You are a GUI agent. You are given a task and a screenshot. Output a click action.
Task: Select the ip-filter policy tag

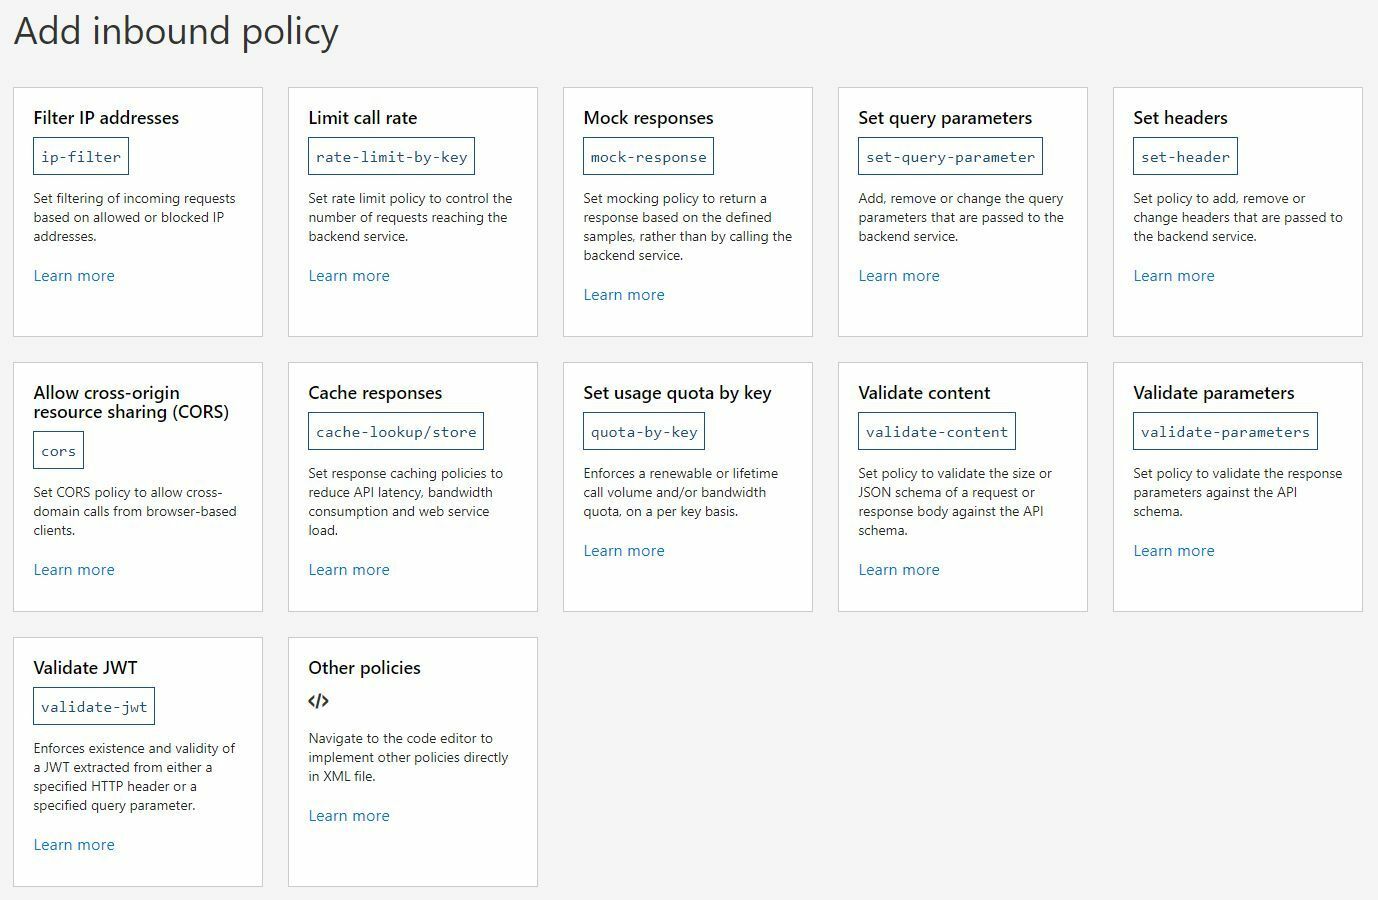80,156
